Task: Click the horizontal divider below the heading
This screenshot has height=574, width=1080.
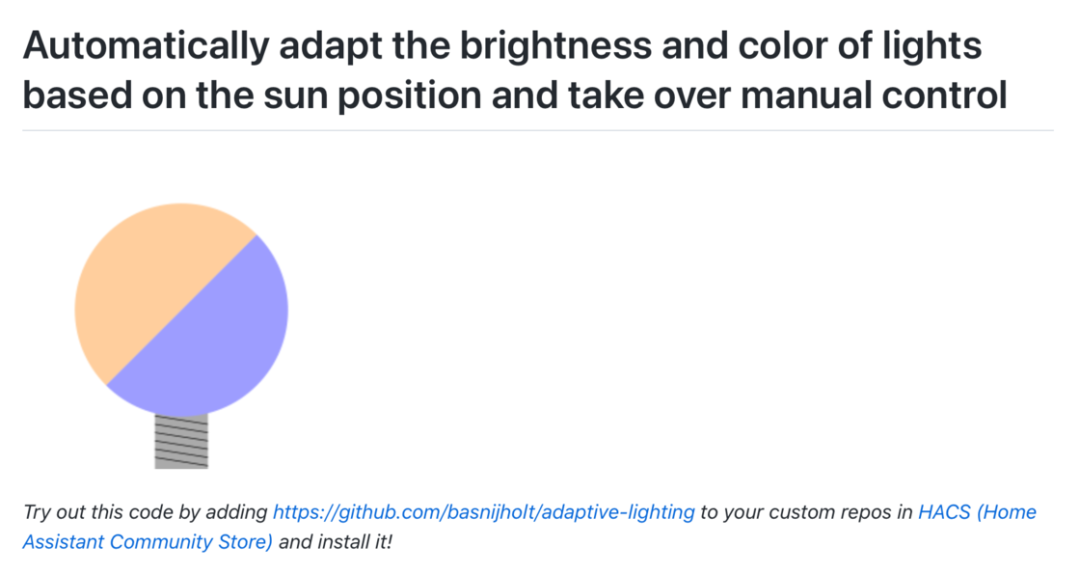Action: pyautogui.click(x=538, y=130)
